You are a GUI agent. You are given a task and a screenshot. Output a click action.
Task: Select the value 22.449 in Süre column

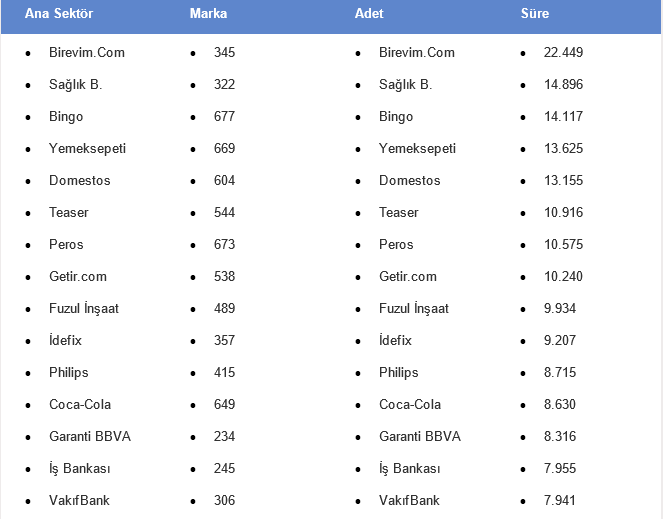(563, 52)
